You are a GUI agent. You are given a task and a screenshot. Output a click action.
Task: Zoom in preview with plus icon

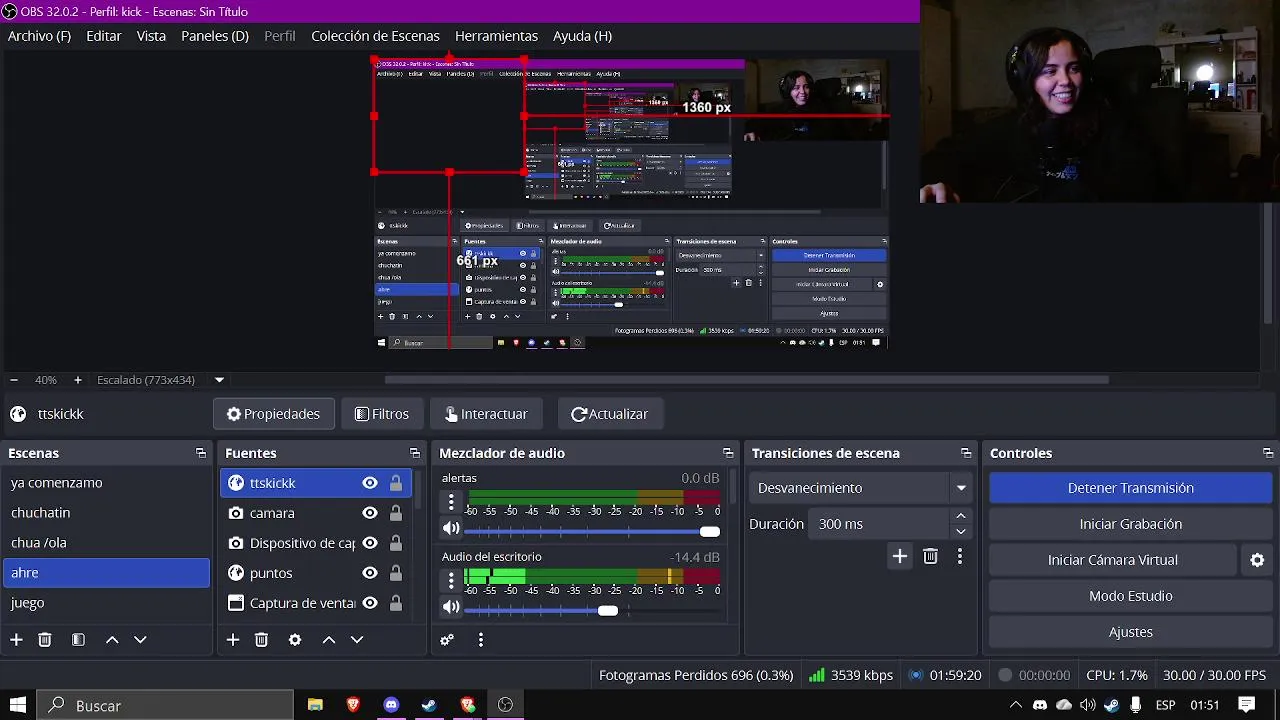[x=78, y=380]
